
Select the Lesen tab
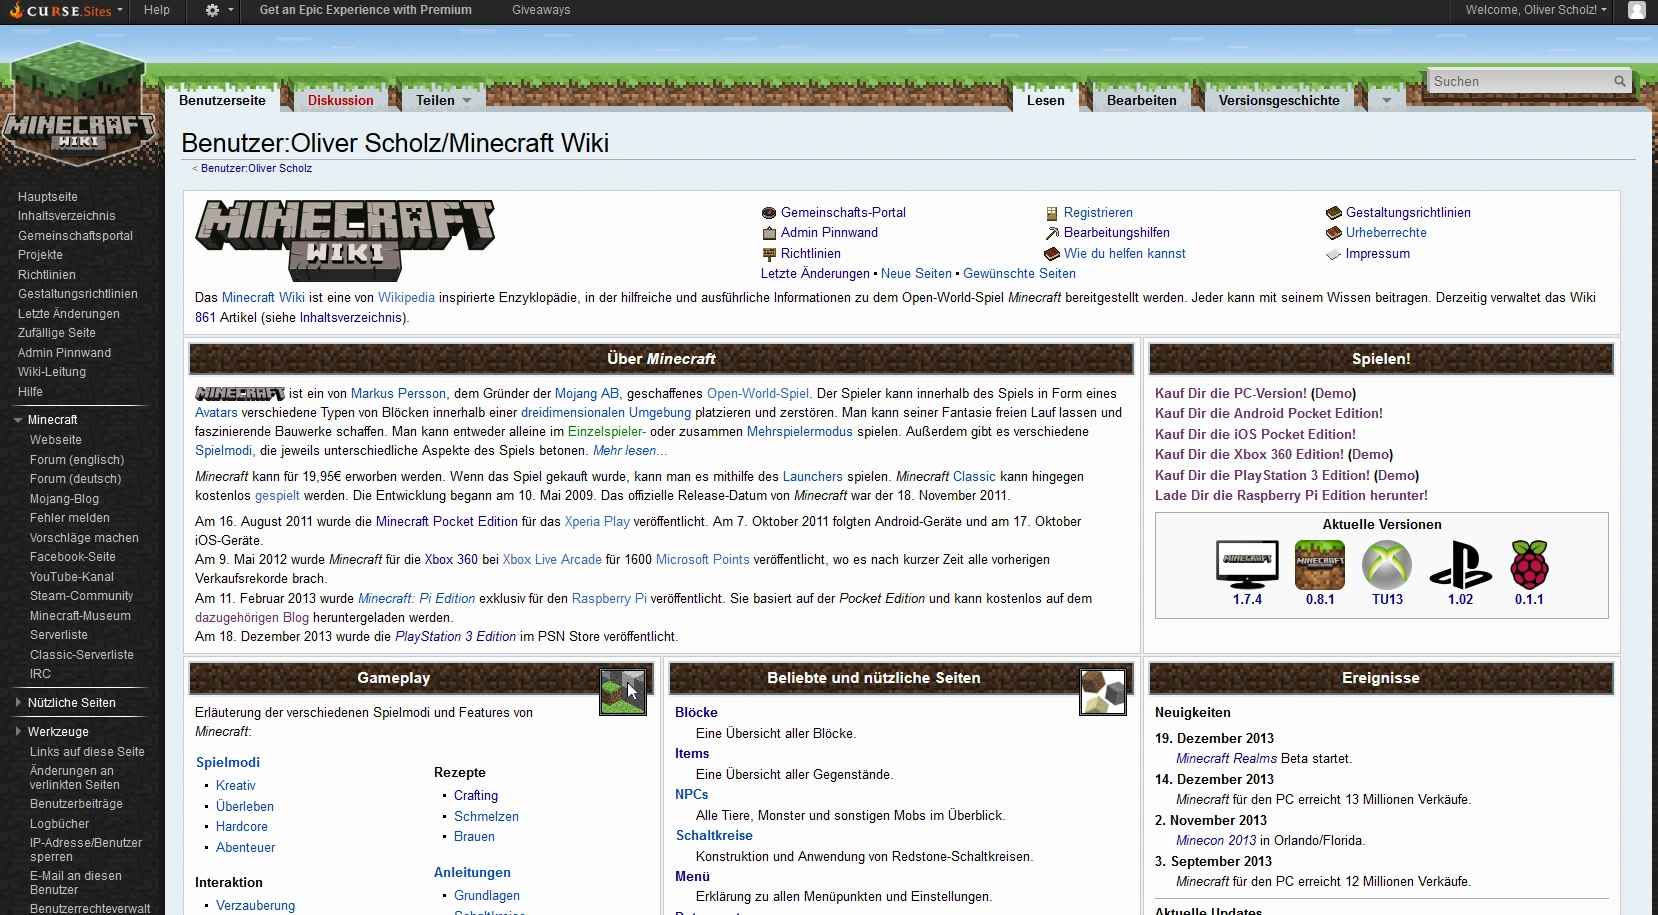point(1045,100)
